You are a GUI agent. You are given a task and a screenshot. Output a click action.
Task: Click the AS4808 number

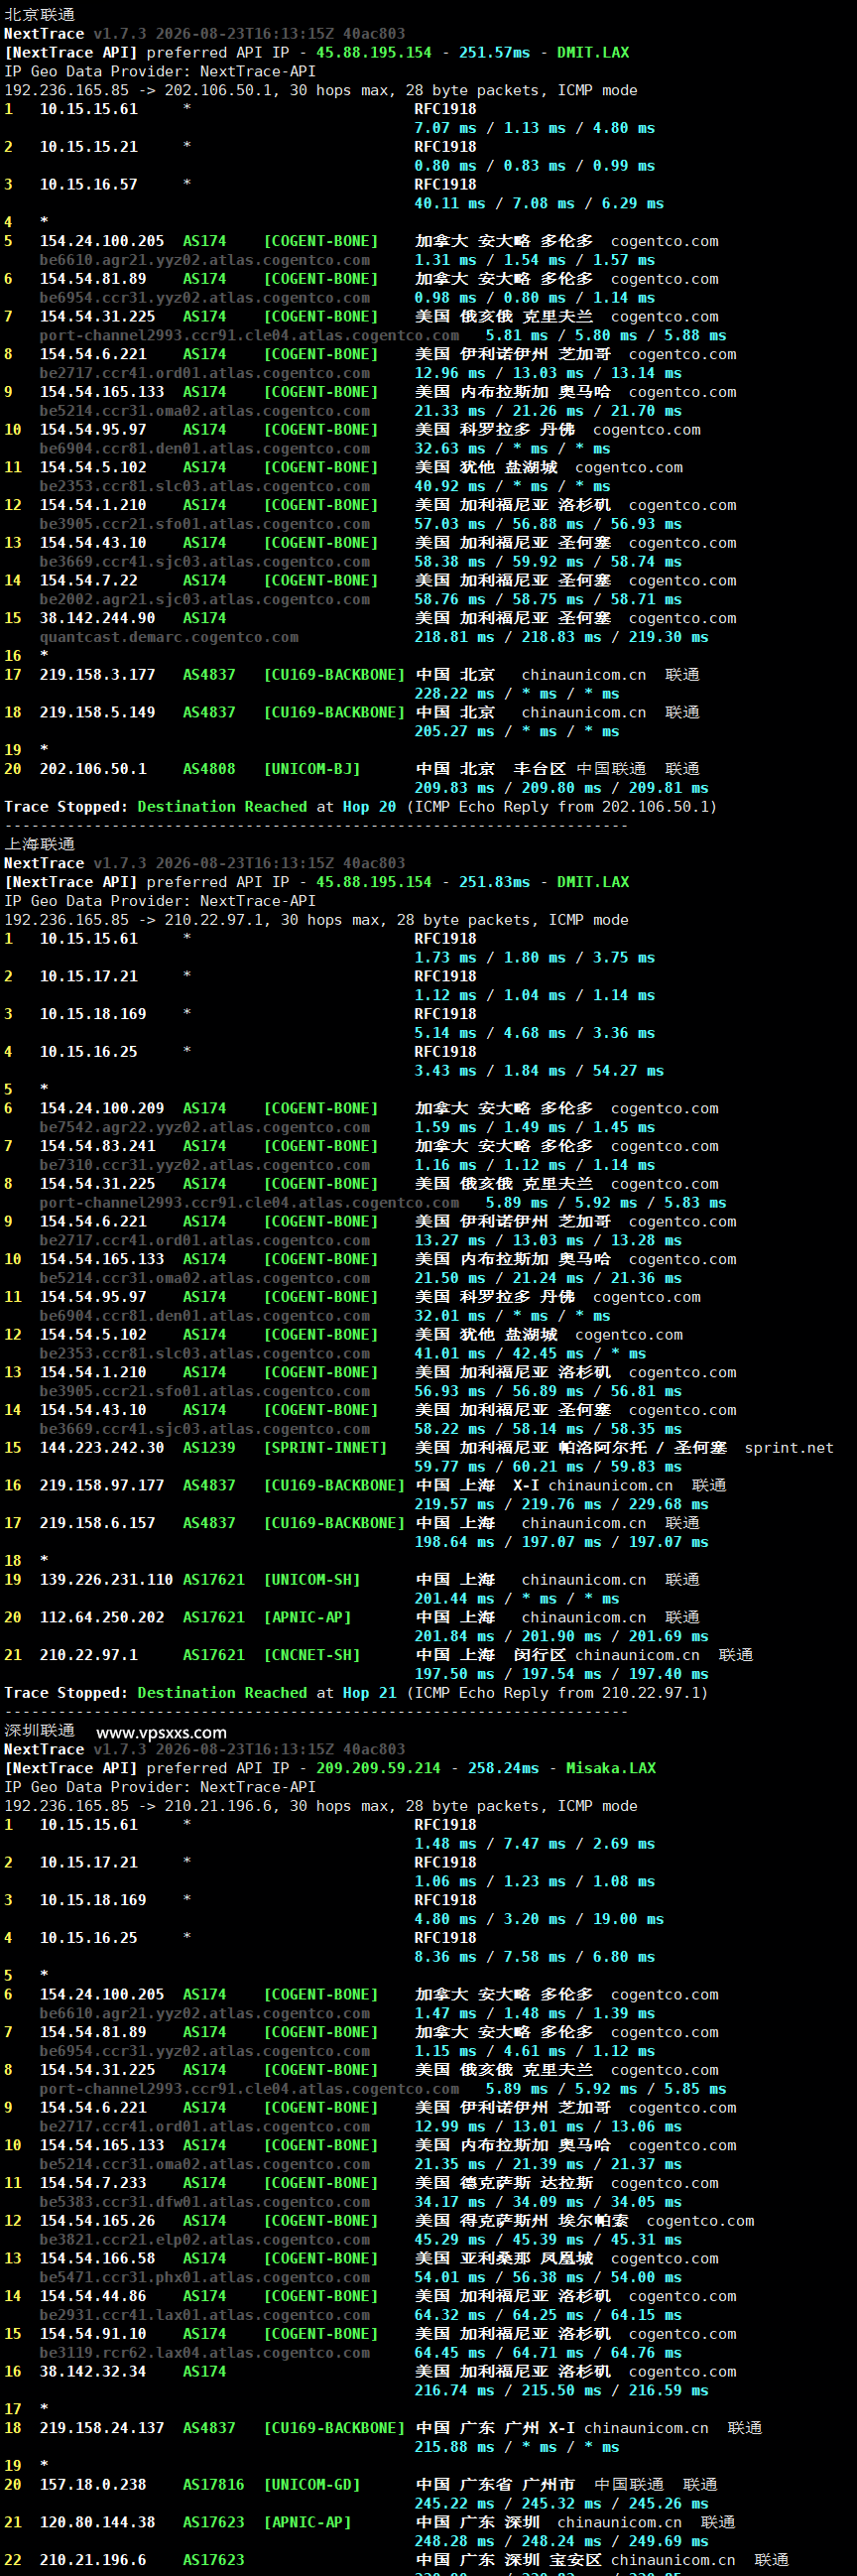click(x=209, y=769)
